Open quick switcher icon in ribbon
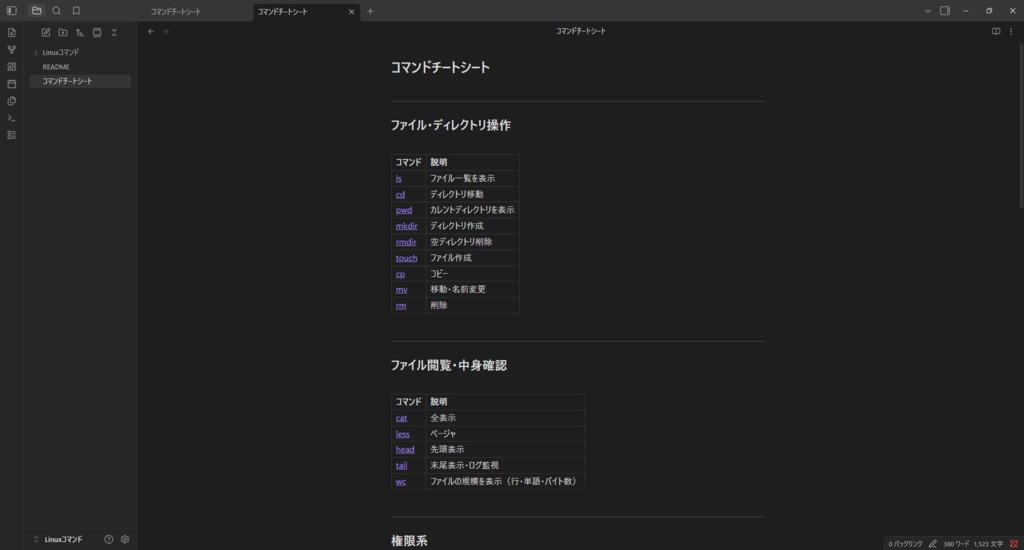 (12, 33)
